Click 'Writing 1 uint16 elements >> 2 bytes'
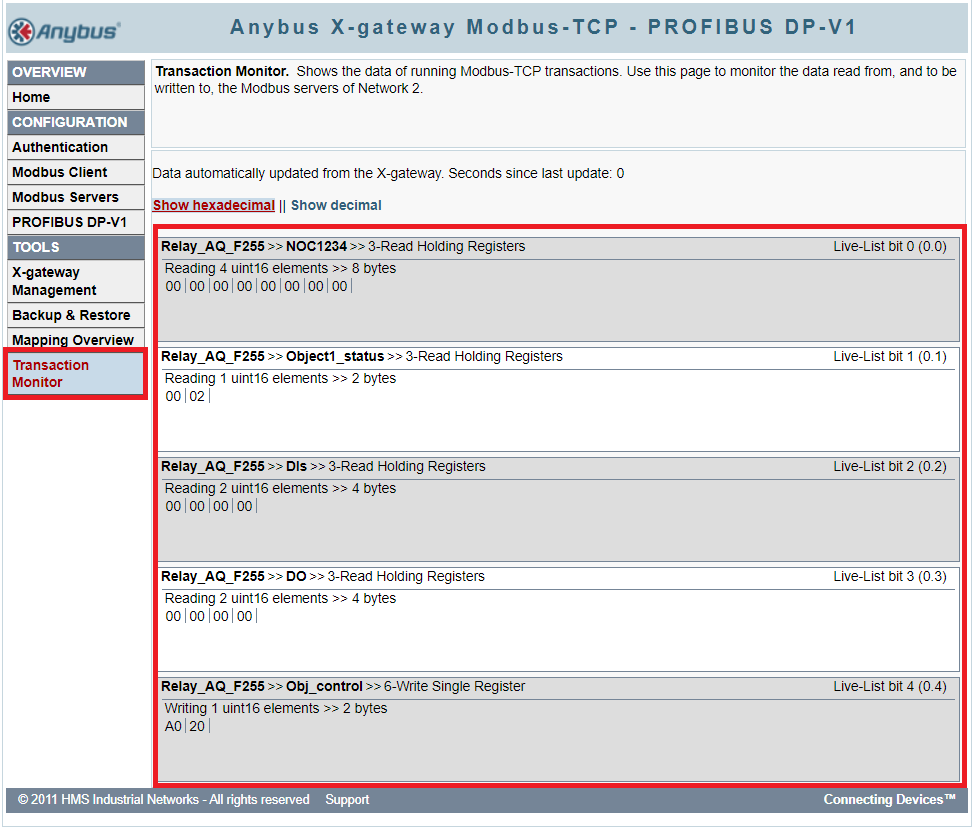The height and width of the screenshot is (827, 977). (275, 708)
